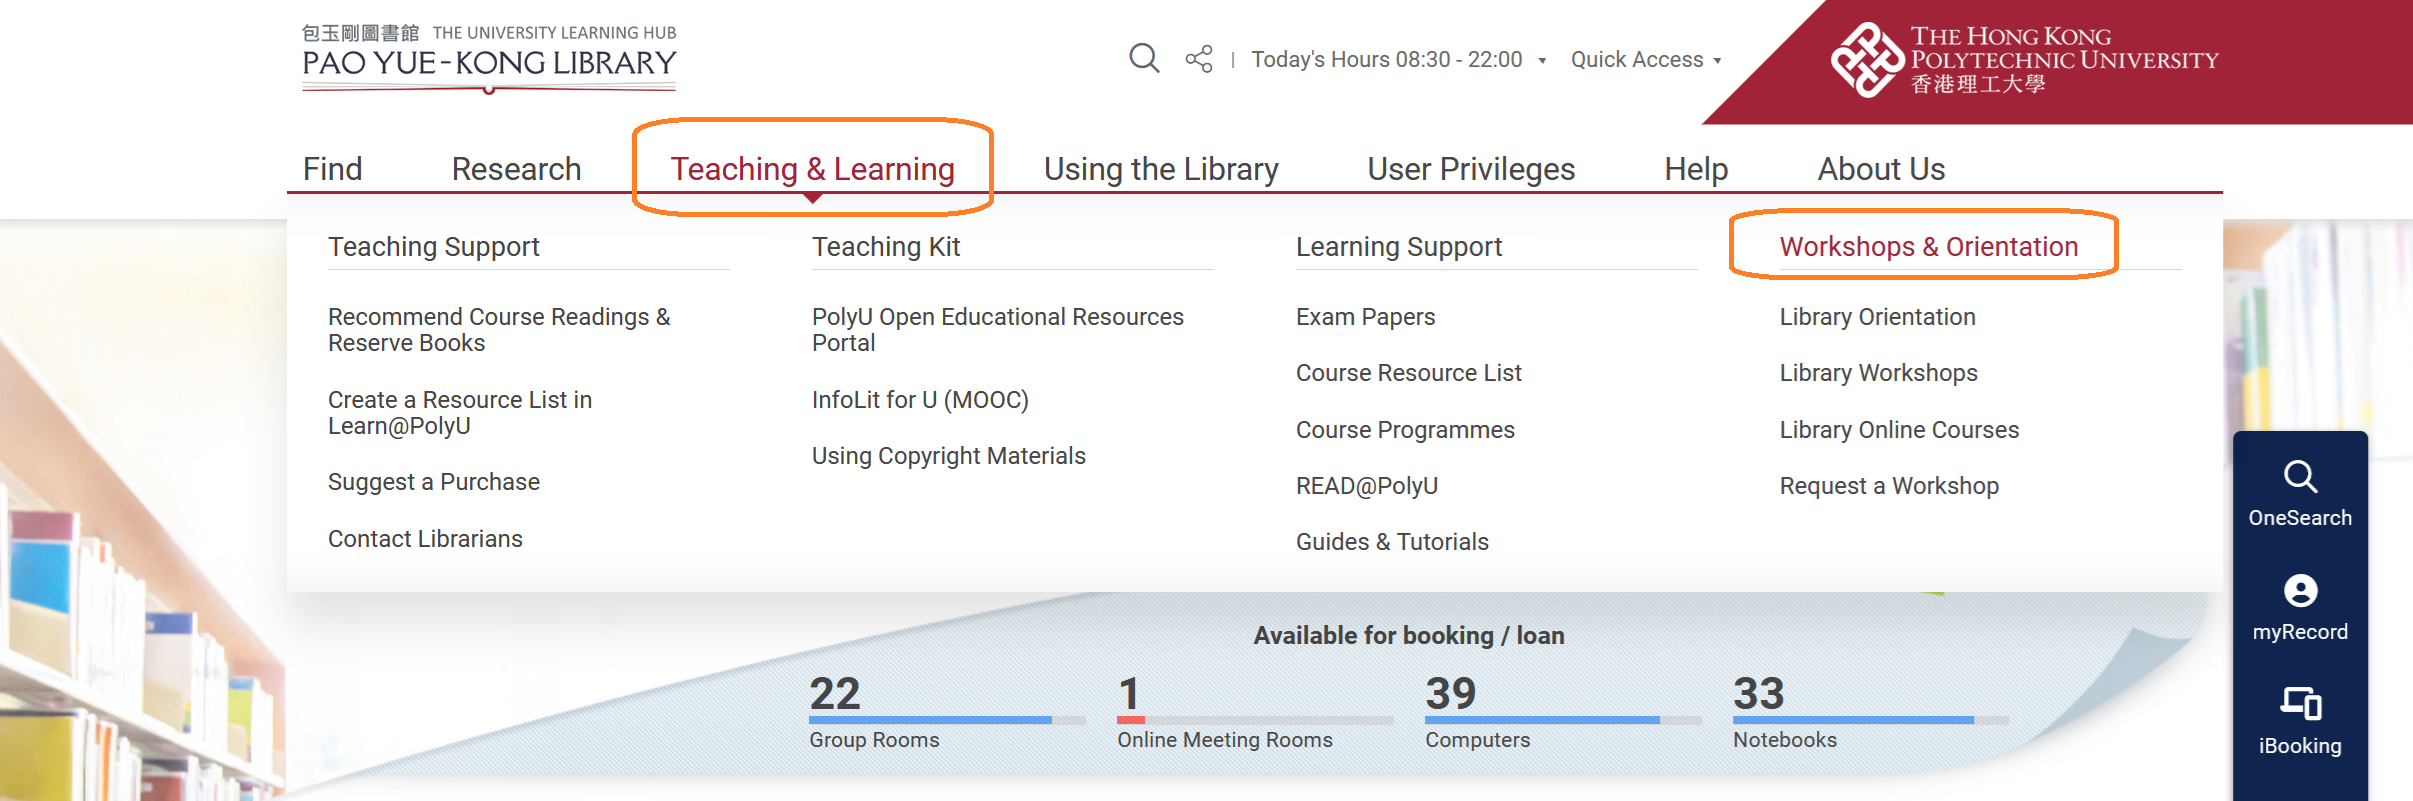Viewport: 2413px width, 801px height.
Task: Select the Teaching & Learning menu
Action: coord(812,169)
